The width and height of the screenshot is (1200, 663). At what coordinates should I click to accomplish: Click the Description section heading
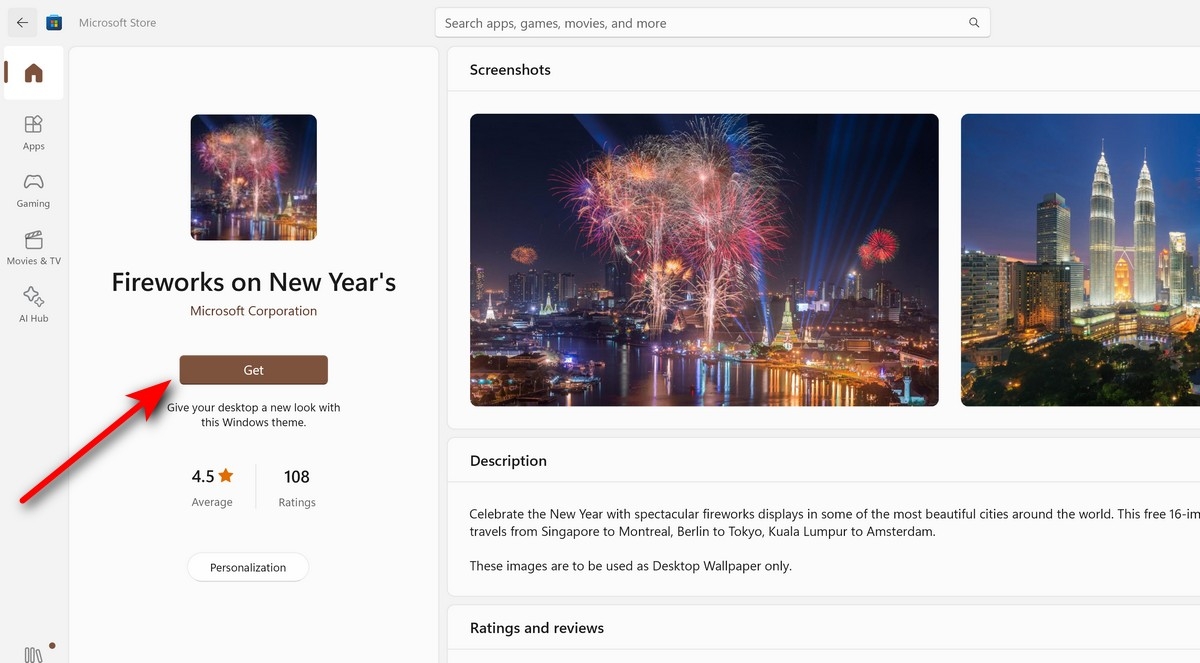[x=508, y=461]
